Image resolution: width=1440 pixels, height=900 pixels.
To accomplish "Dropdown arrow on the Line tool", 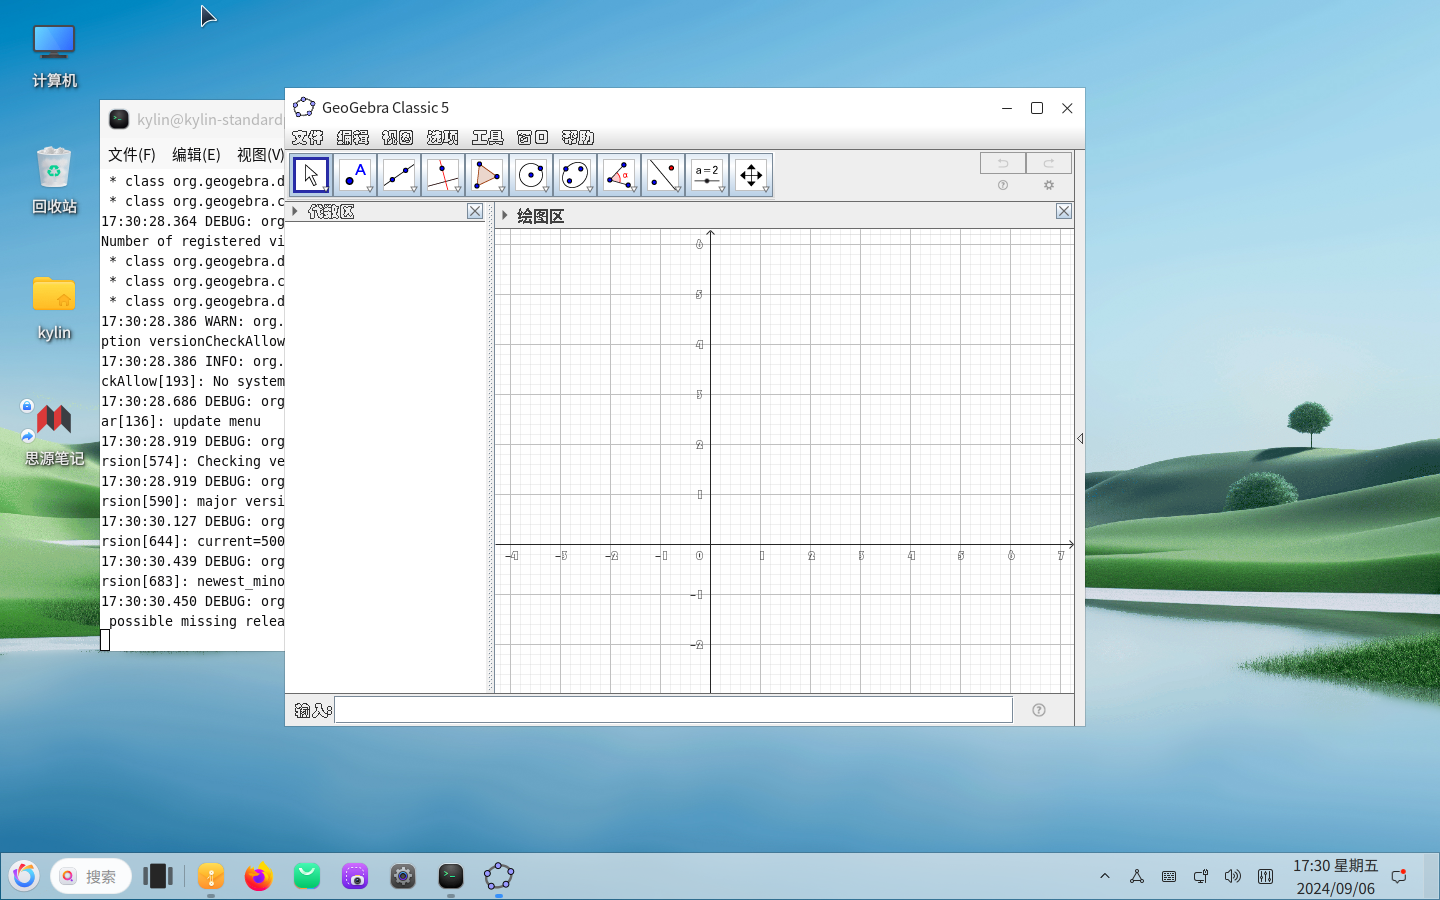I will [414, 189].
